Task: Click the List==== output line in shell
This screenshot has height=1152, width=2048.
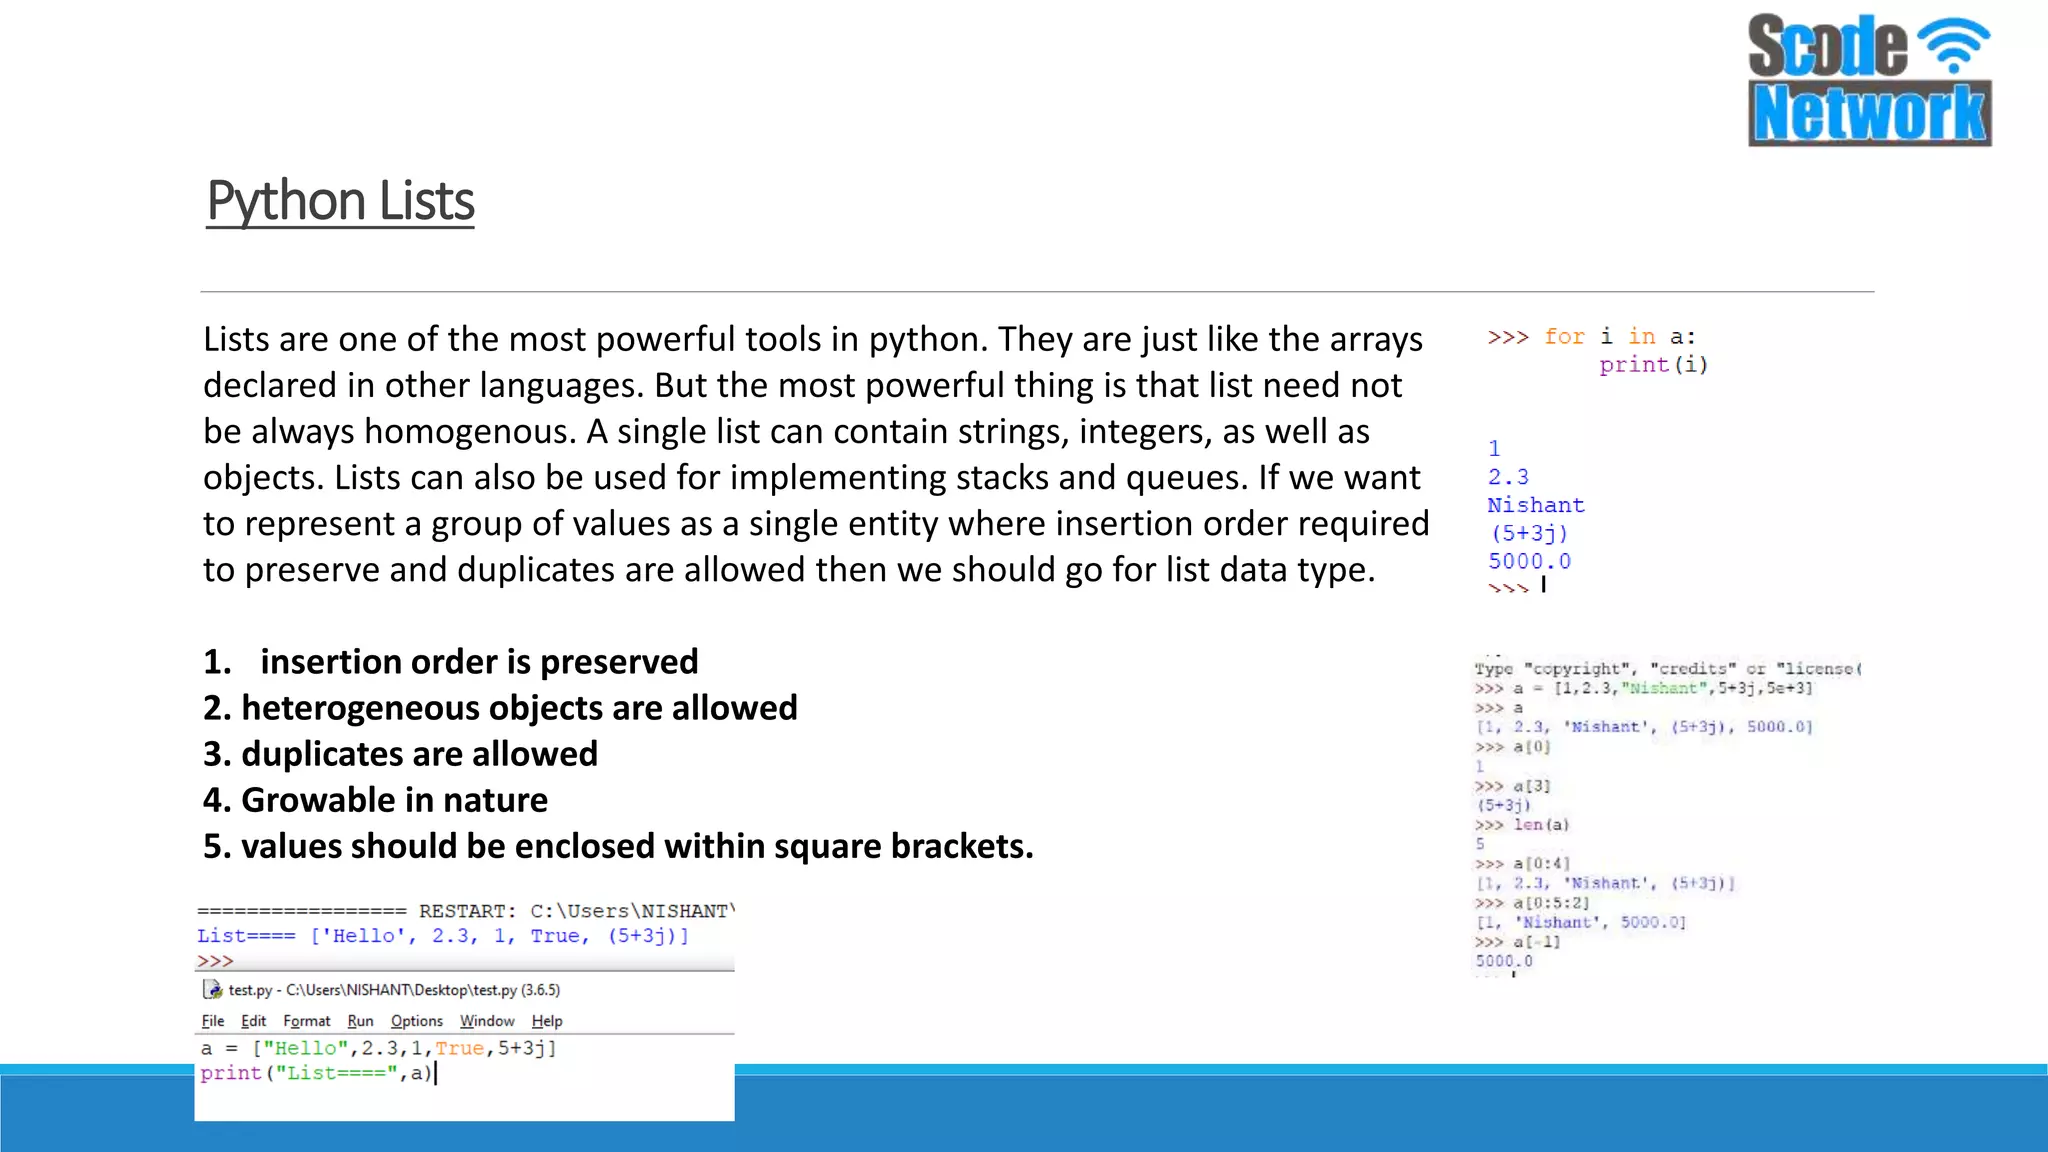Action: (443, 936)
